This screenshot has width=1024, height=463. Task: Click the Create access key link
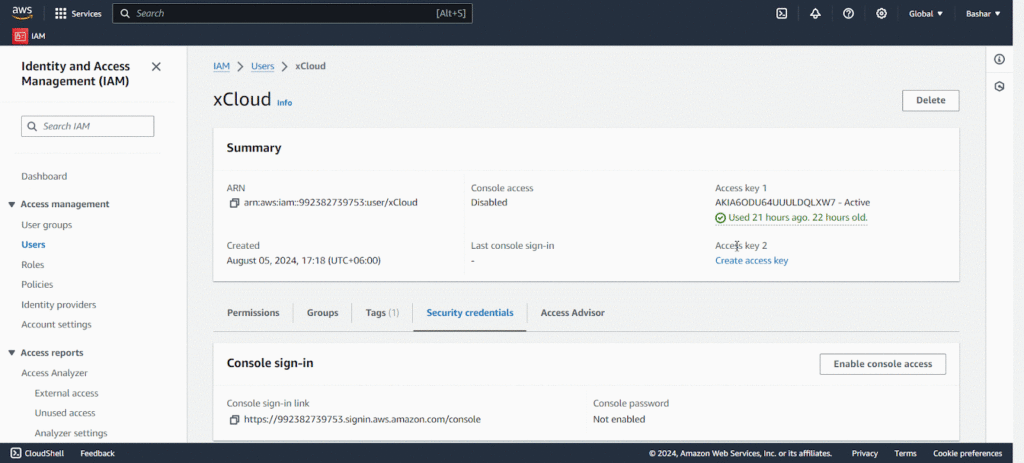pyautogui.click(x=751, y=261)
